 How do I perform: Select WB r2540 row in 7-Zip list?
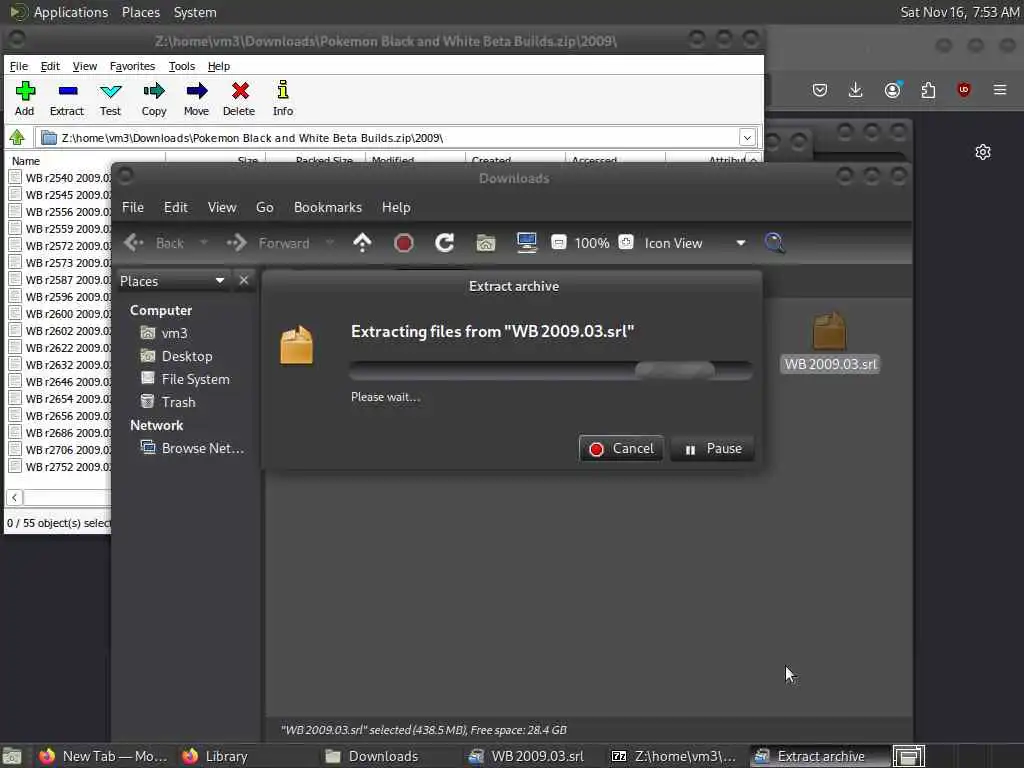[x=59, y=178]
